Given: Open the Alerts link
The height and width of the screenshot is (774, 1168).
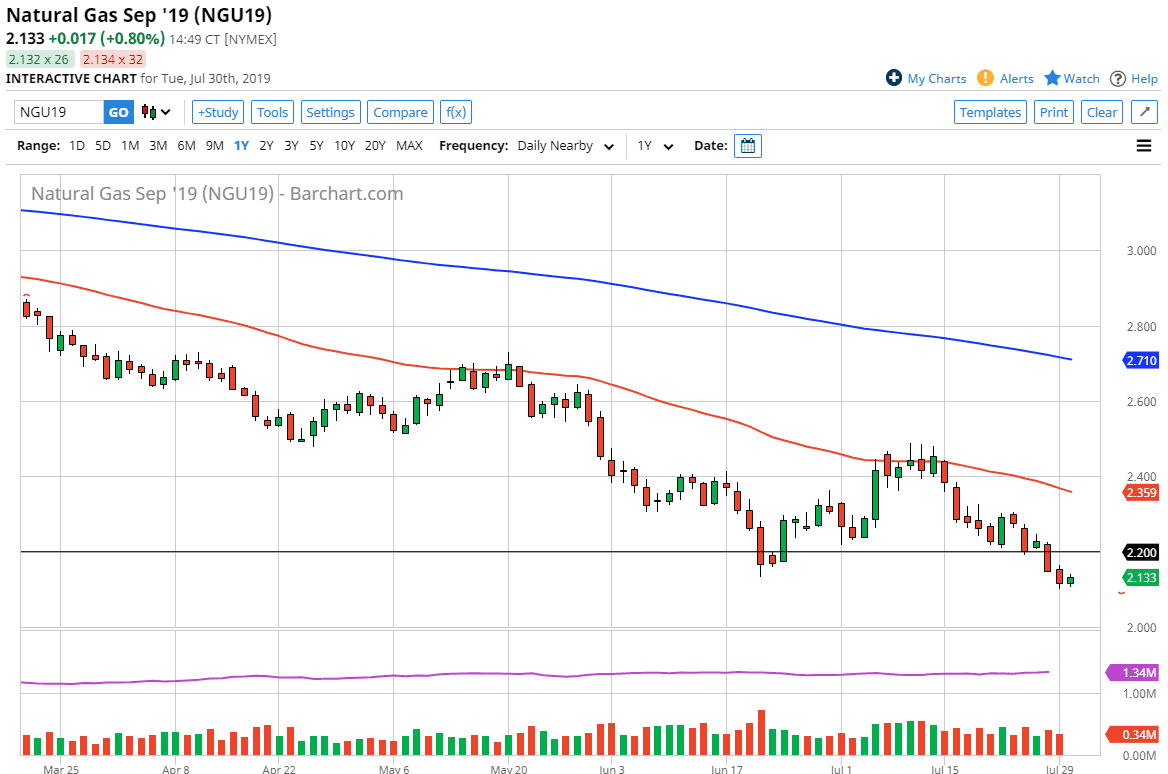Looking at the screenshot, I should tap(1017, 78).
